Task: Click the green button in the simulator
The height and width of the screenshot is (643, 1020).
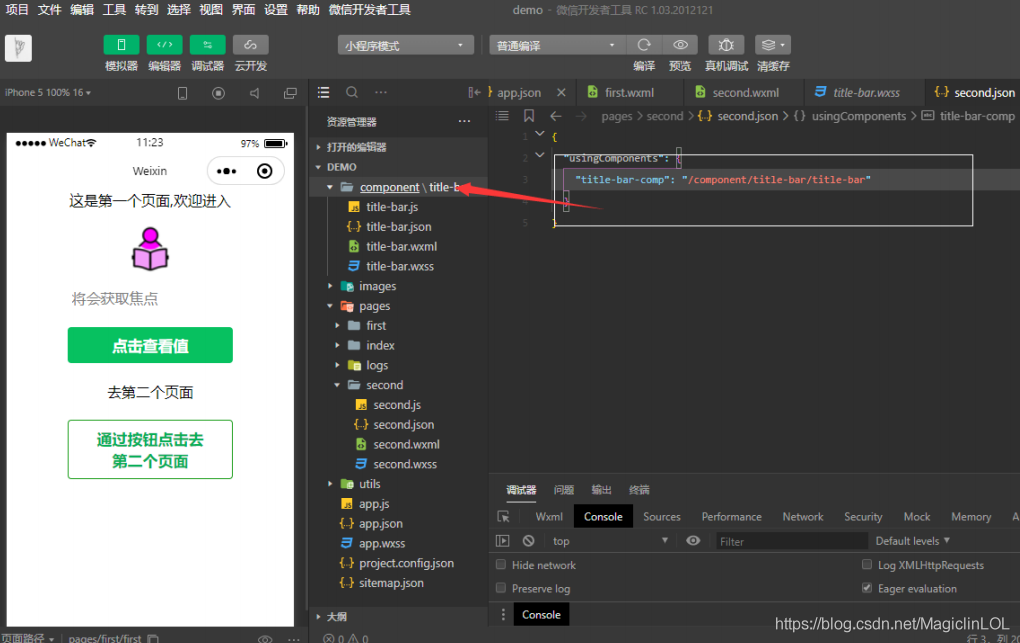Action: [x=150, y=345]
